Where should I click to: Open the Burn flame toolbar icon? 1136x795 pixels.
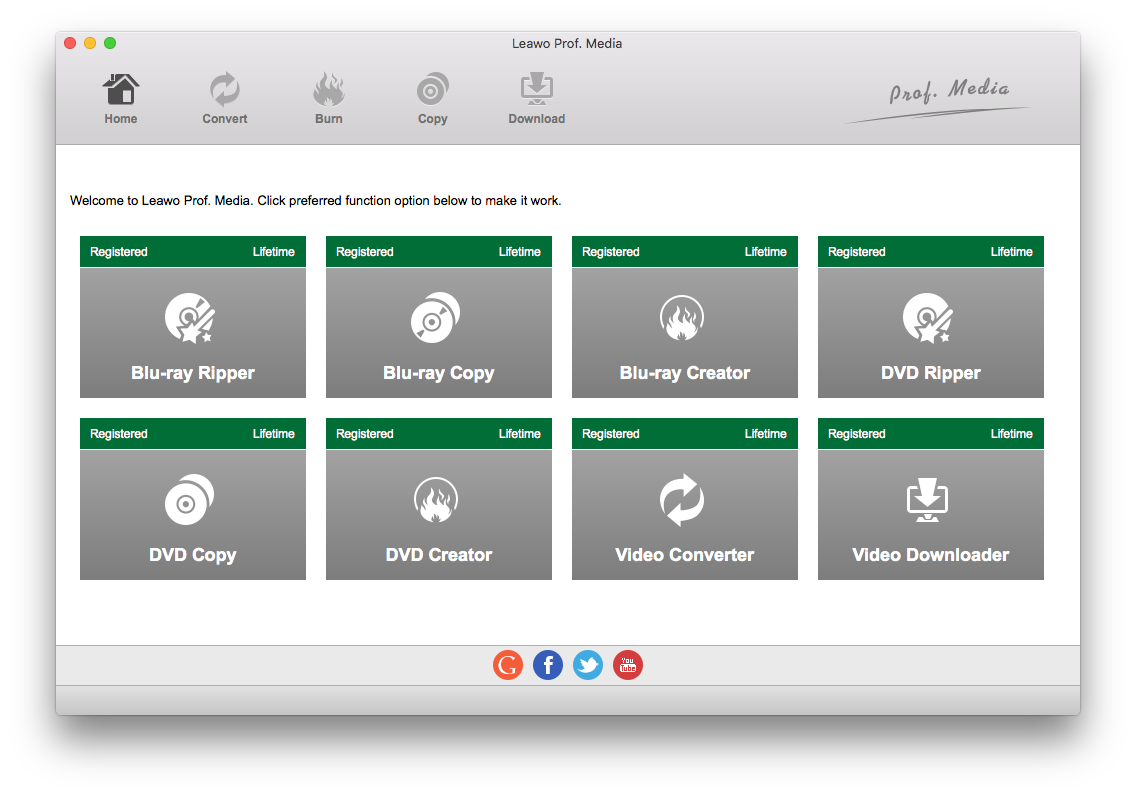[328, 89]
